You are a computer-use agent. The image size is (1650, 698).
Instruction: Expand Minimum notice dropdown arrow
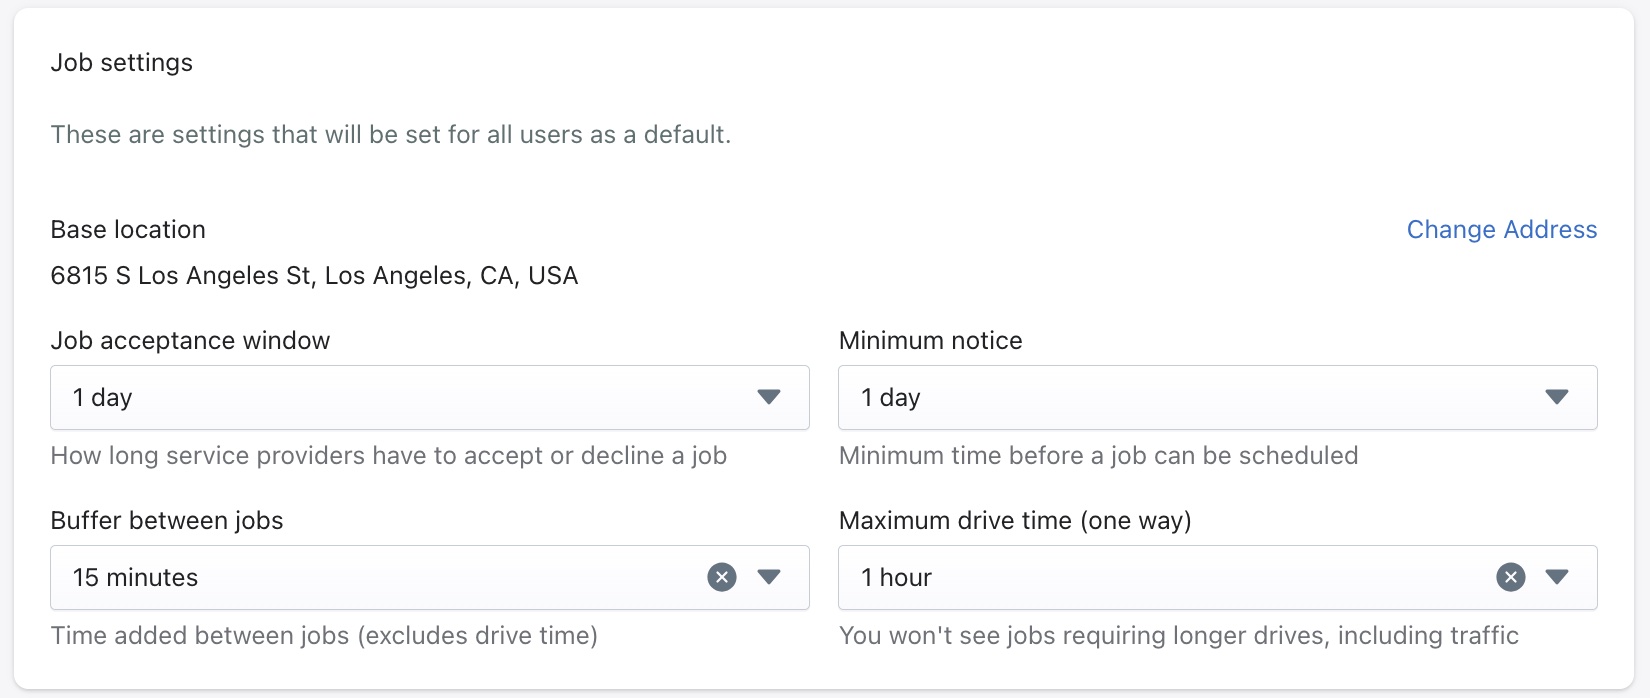(1557, 397)
